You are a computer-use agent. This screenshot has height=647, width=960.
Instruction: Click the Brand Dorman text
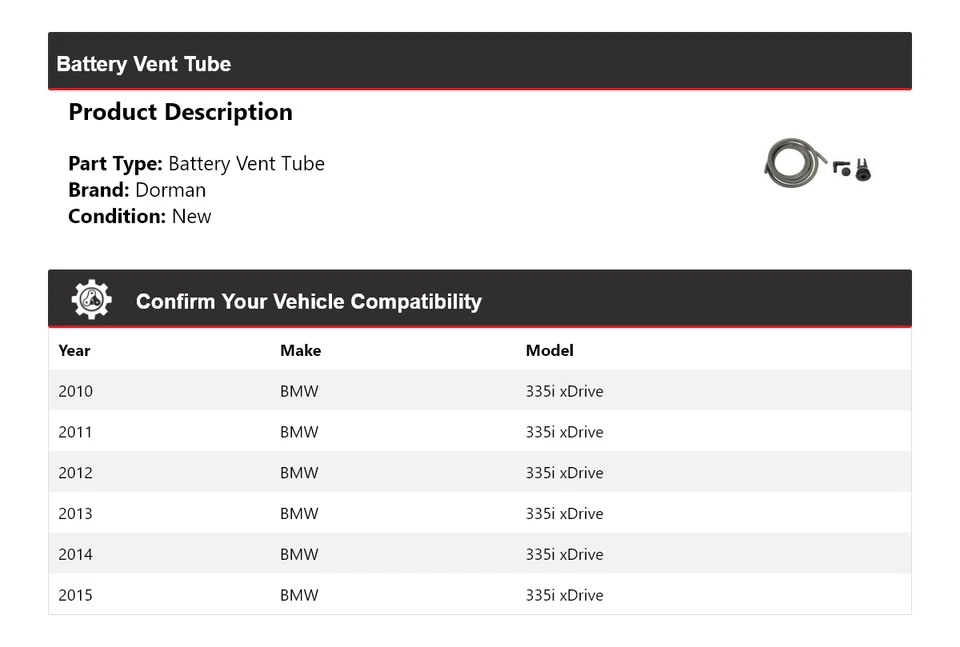[137, 190]
